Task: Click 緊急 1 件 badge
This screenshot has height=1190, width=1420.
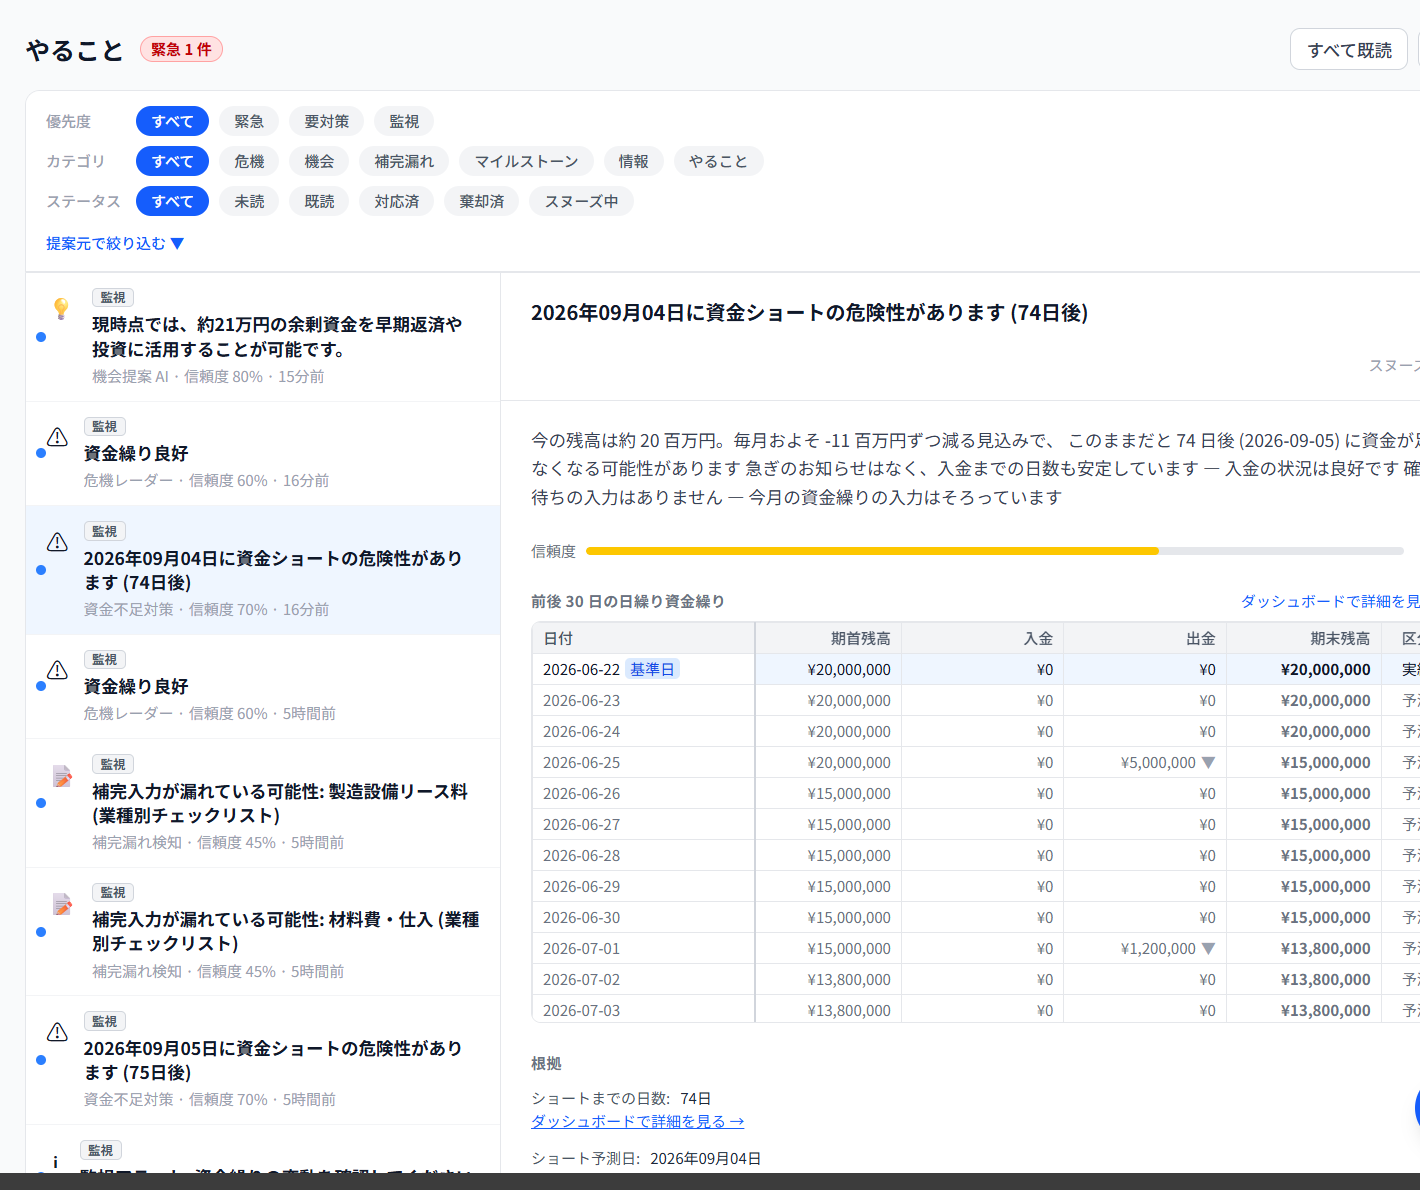Action: pos(181,49)
